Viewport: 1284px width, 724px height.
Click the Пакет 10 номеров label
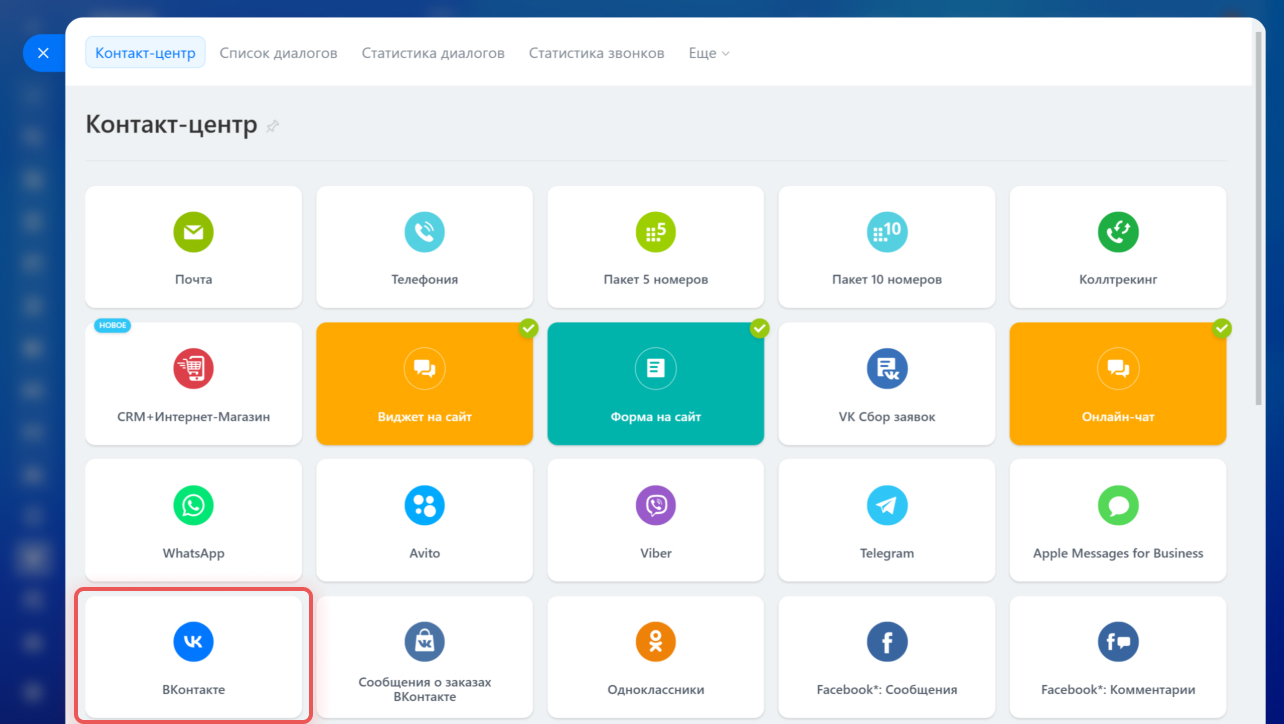tap(887, 280)
